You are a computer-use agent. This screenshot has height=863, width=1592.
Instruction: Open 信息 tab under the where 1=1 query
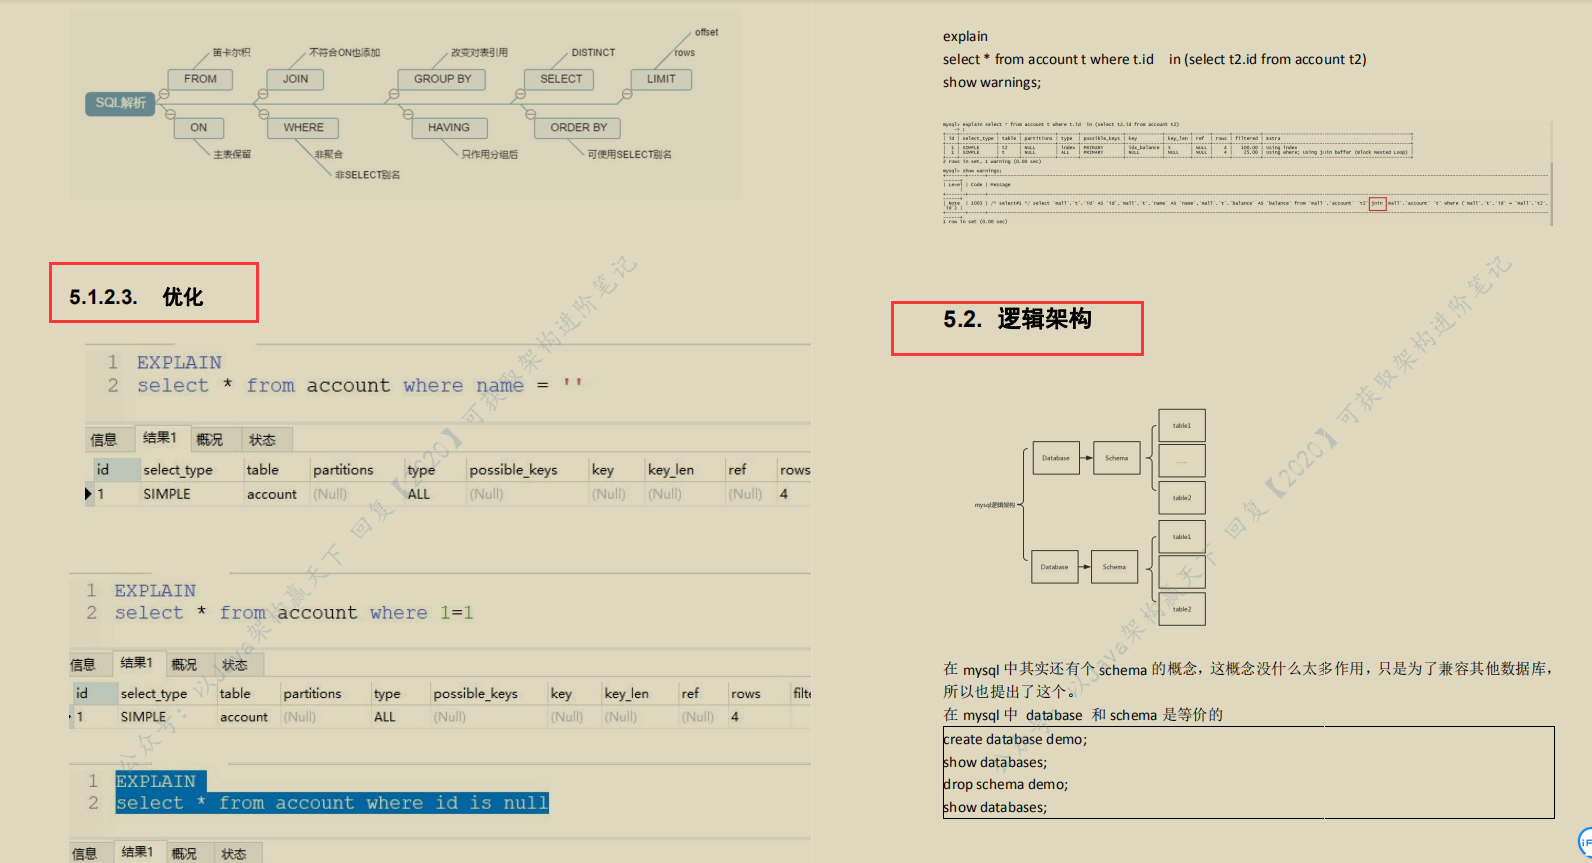click(83, 665)
